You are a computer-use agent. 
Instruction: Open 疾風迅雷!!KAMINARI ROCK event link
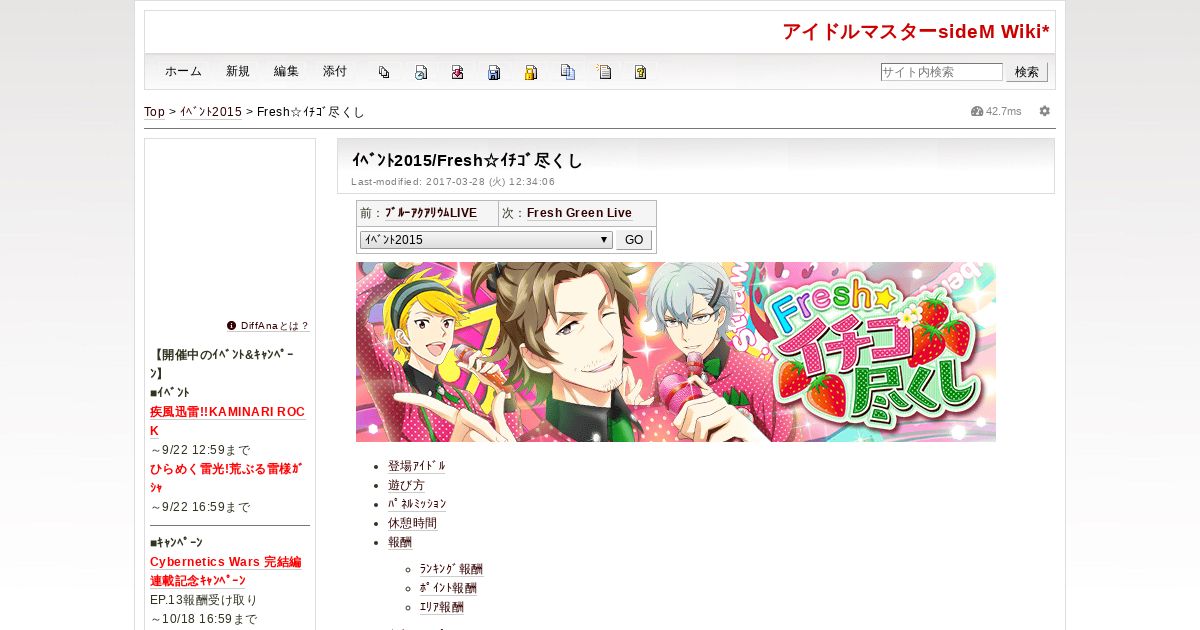coord(227,421)
